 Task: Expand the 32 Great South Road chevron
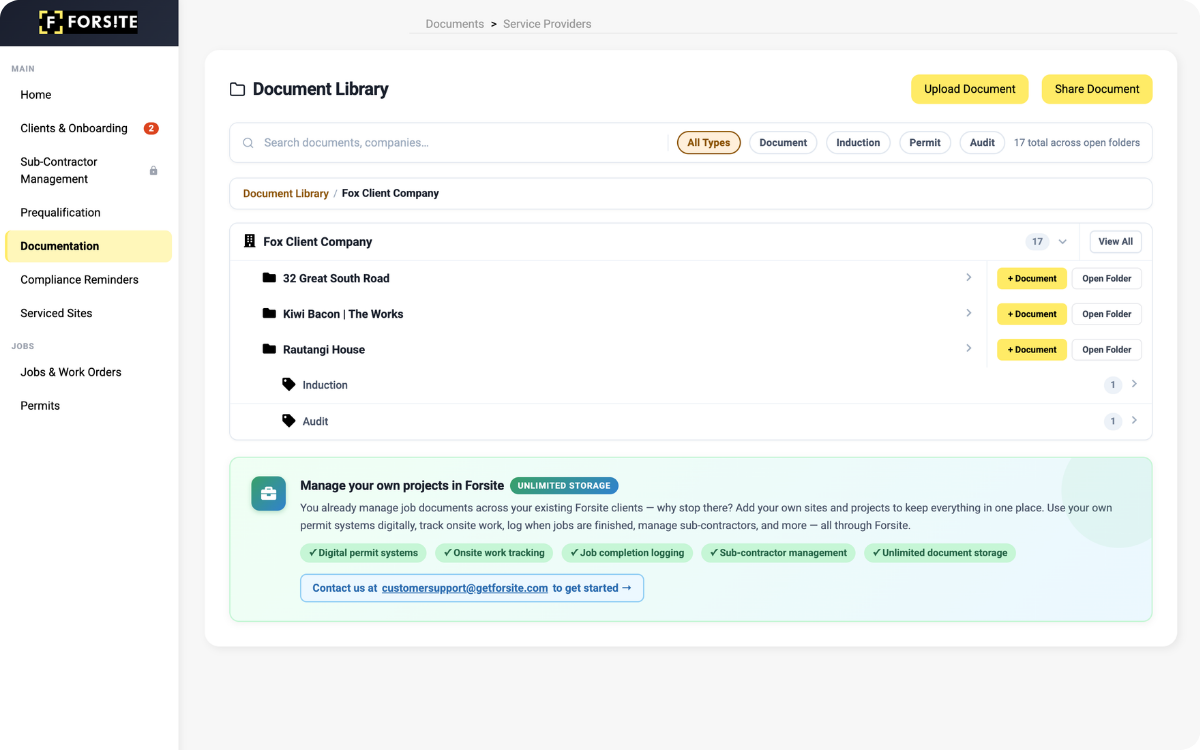(968, 278)
